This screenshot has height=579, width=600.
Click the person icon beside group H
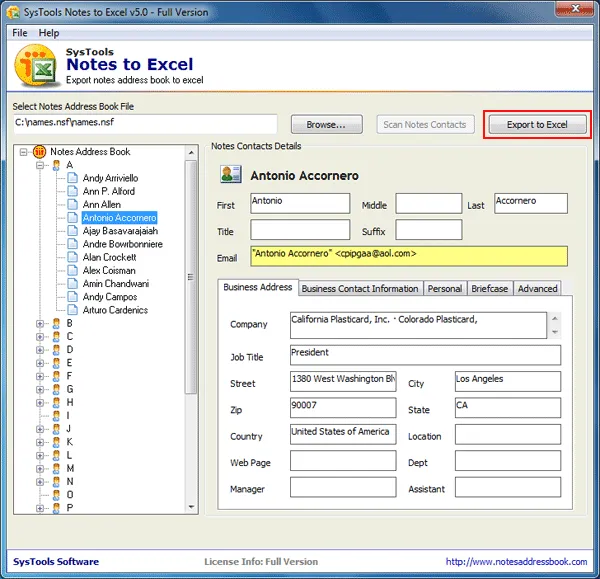pyautogui.click(x=56, y=403)
